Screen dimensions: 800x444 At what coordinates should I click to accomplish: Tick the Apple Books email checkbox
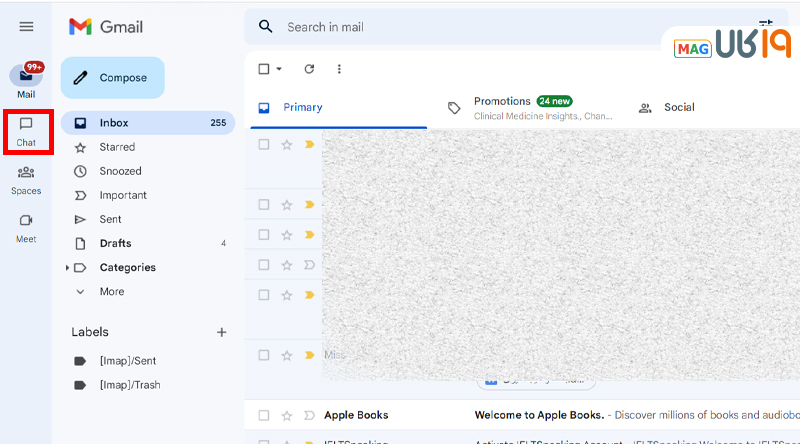tap(264, 415)
